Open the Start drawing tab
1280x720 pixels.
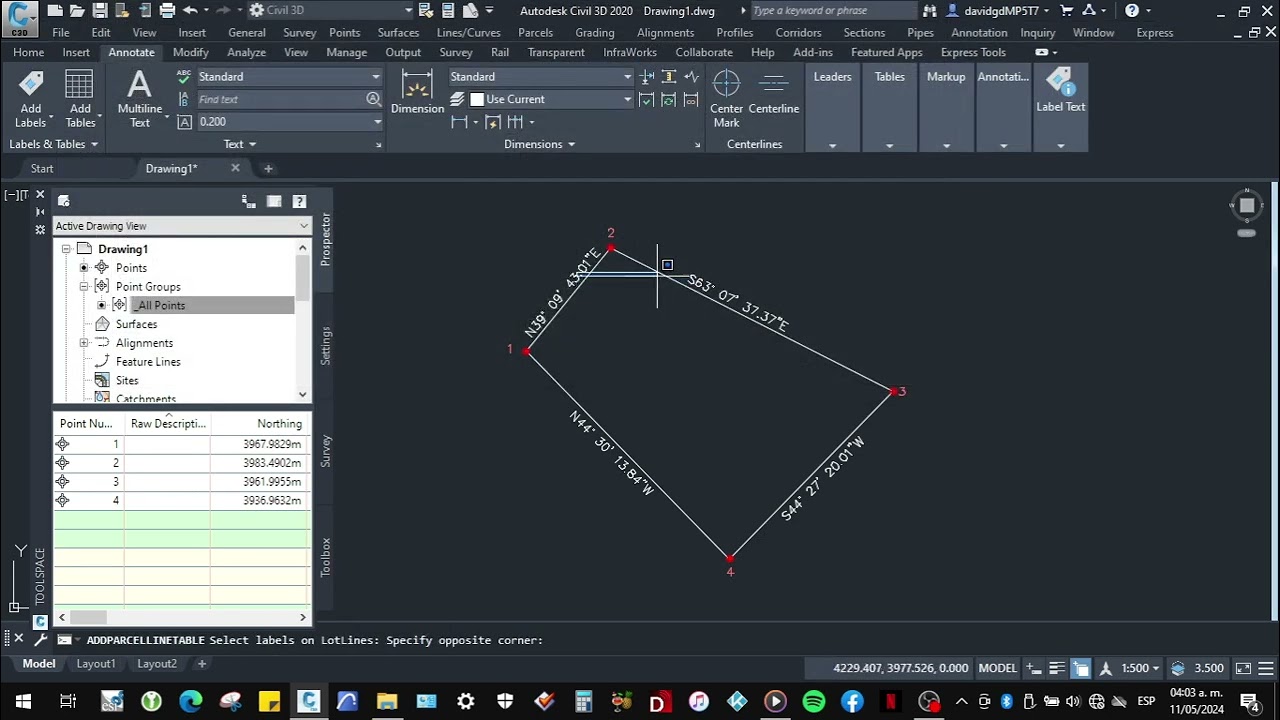pos(42,168)
